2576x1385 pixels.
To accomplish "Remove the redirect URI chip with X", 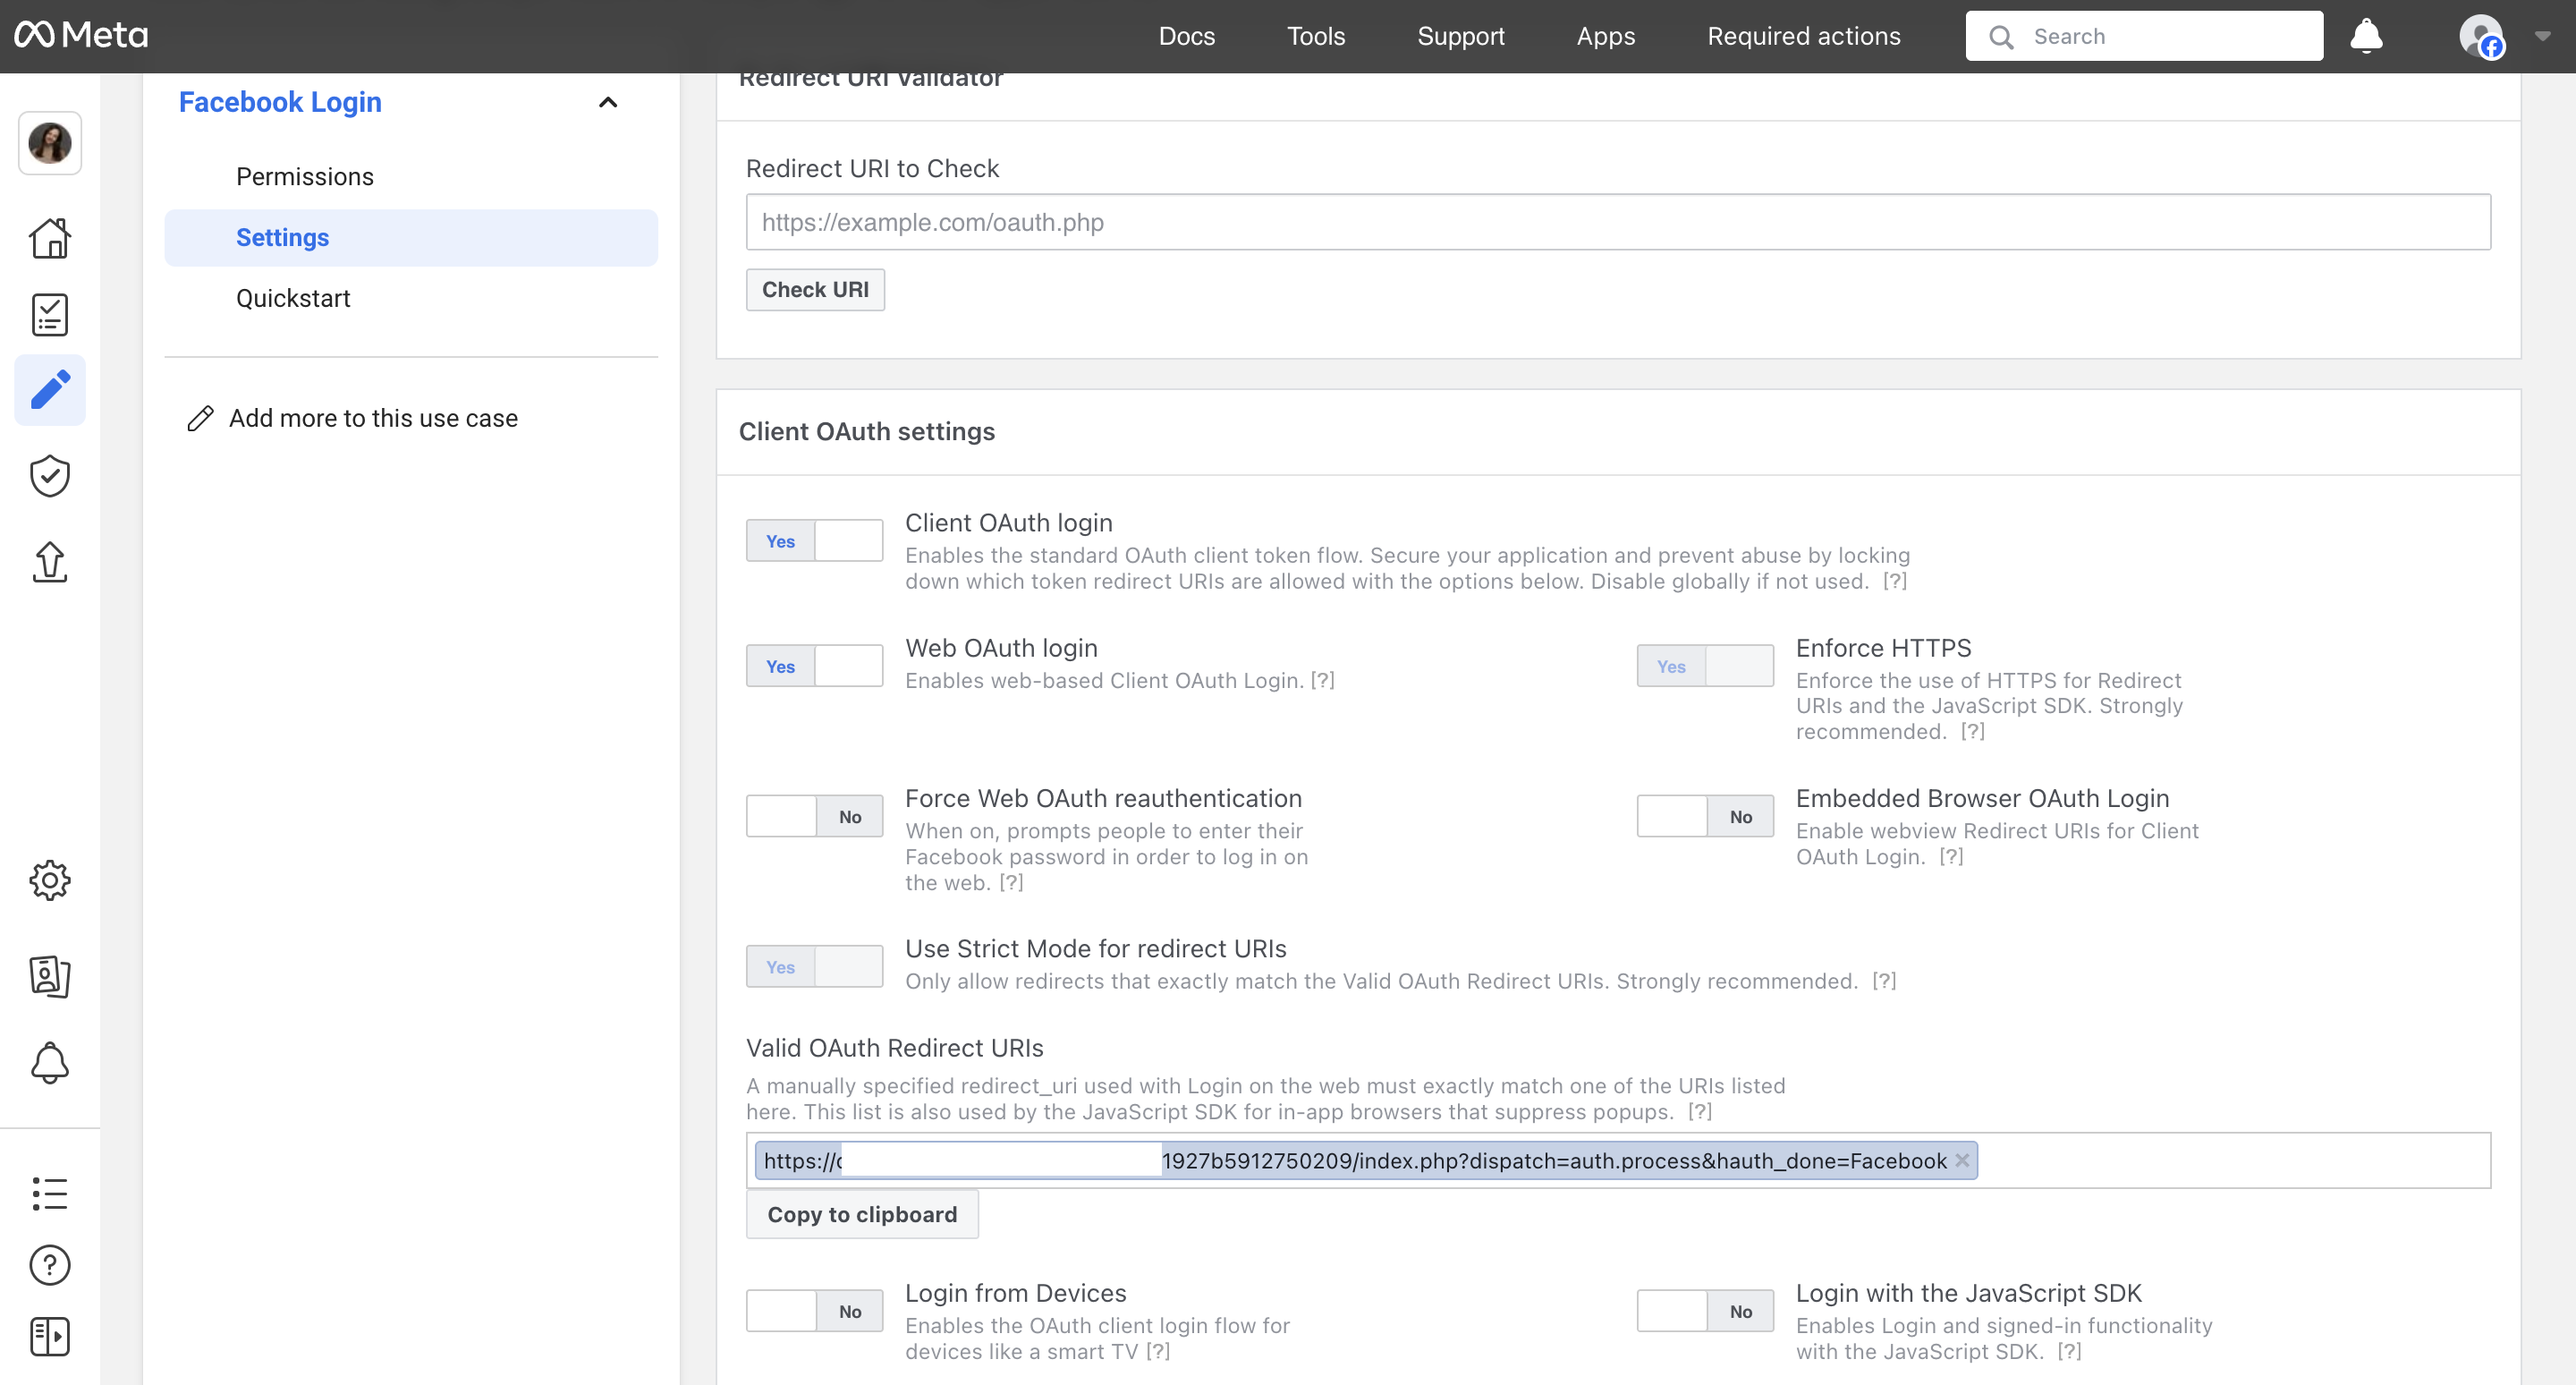I will (x=1962, y=1160).
